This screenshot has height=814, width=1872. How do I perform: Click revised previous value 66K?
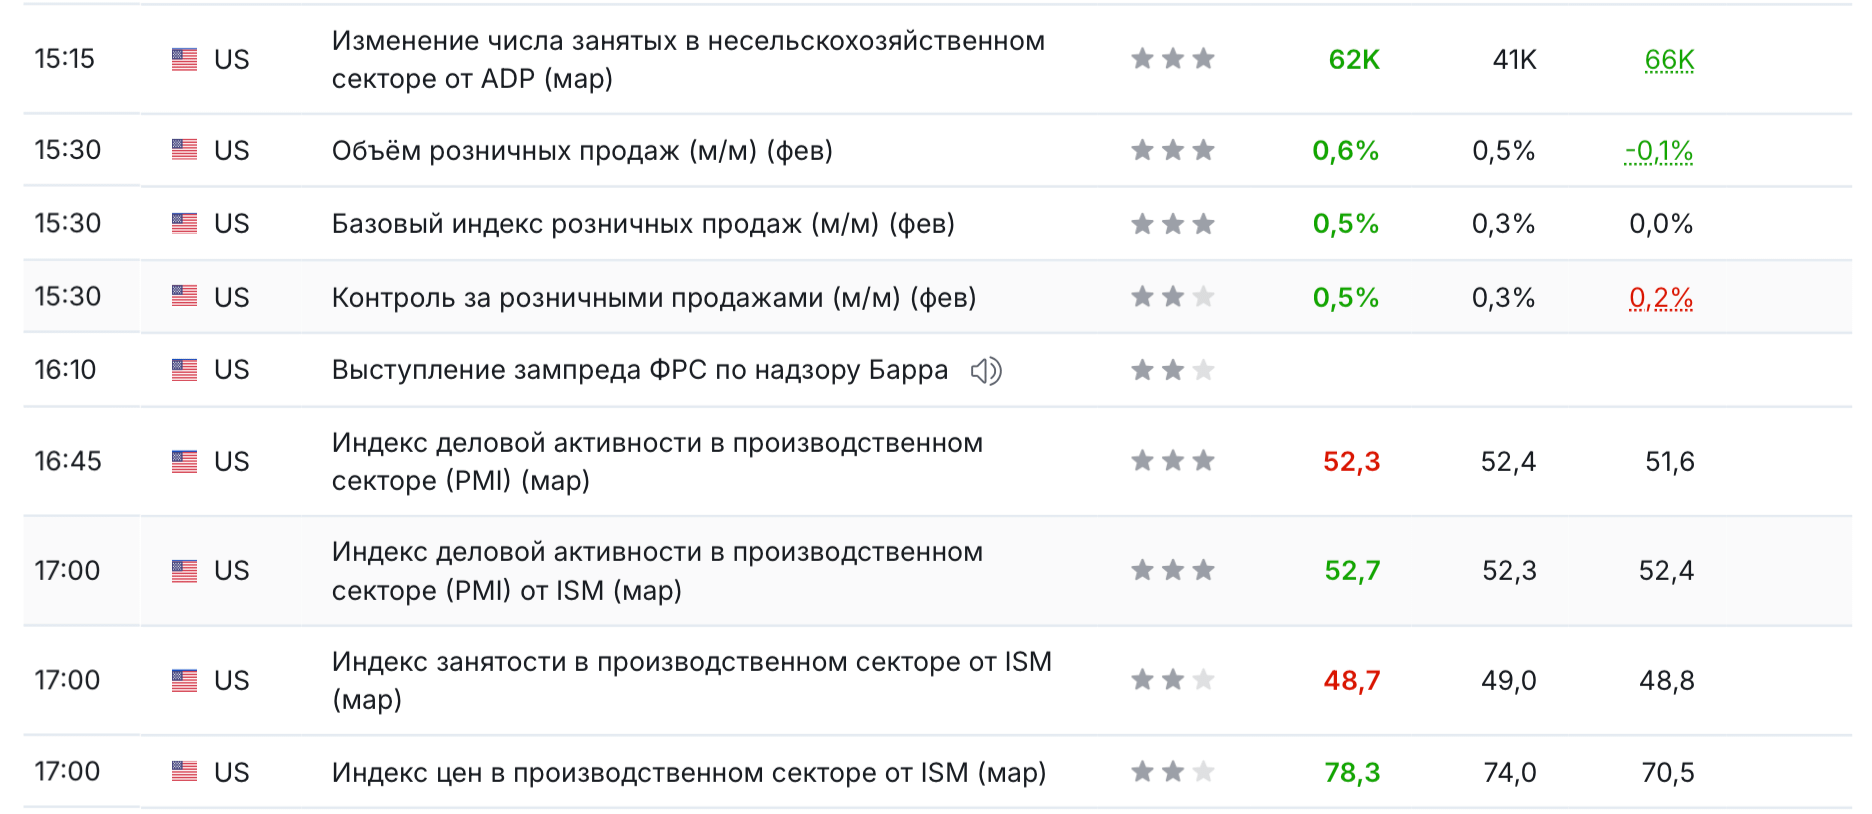(1669, 60)
